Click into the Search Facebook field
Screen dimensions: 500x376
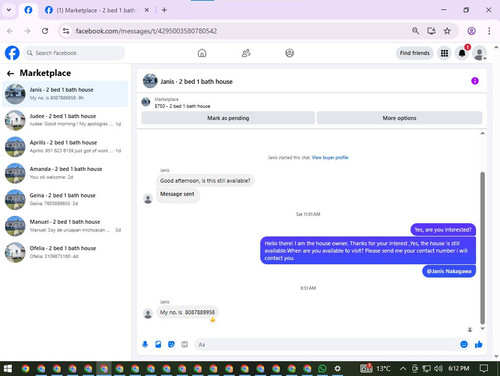pos(74,53)
